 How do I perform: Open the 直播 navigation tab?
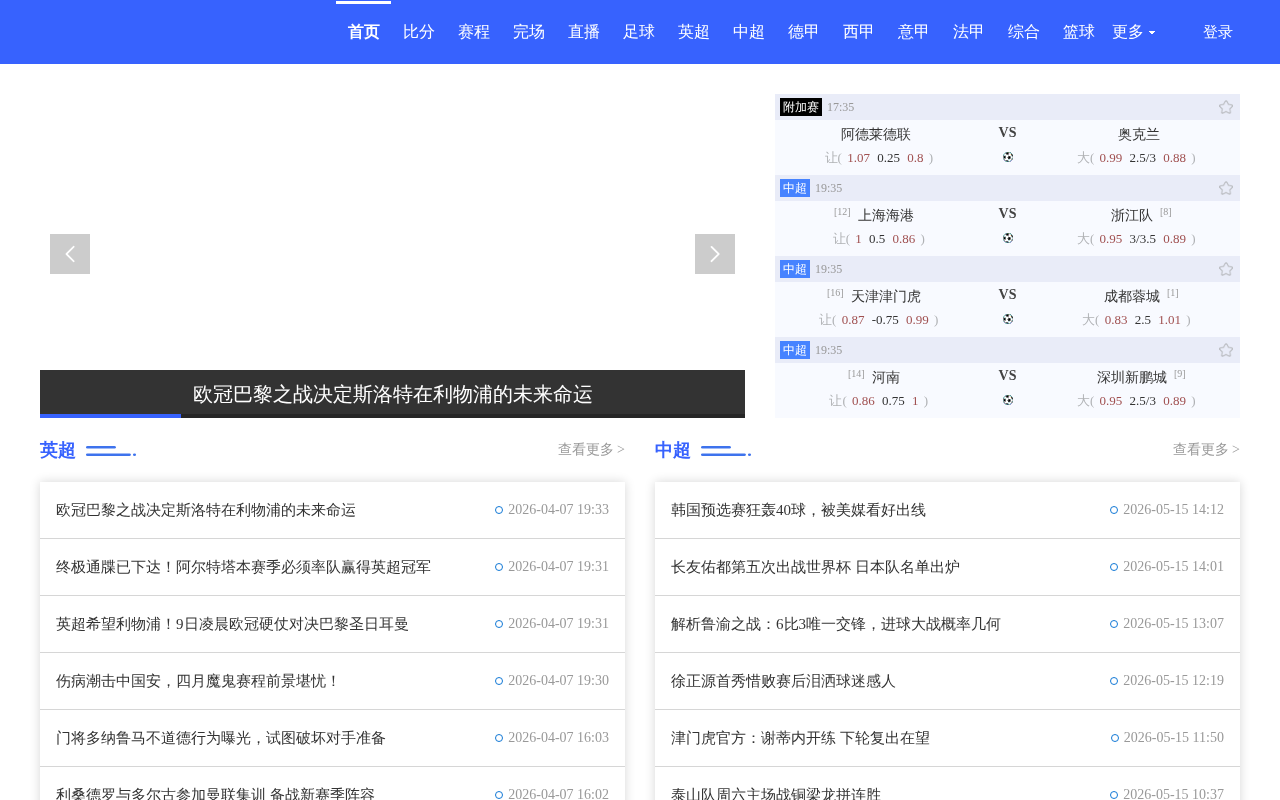[x=584, y=32]
